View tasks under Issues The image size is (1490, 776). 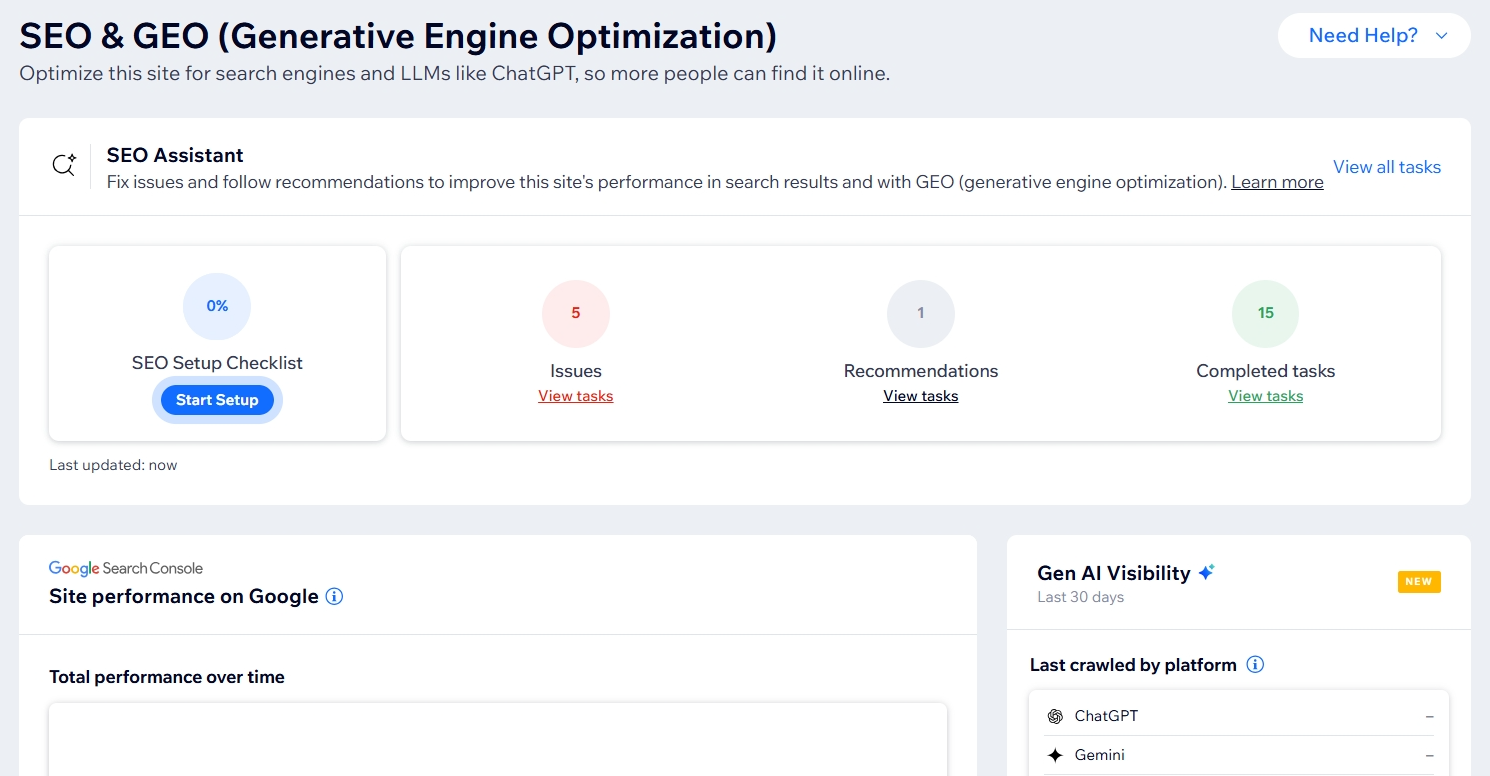(576, 396)
